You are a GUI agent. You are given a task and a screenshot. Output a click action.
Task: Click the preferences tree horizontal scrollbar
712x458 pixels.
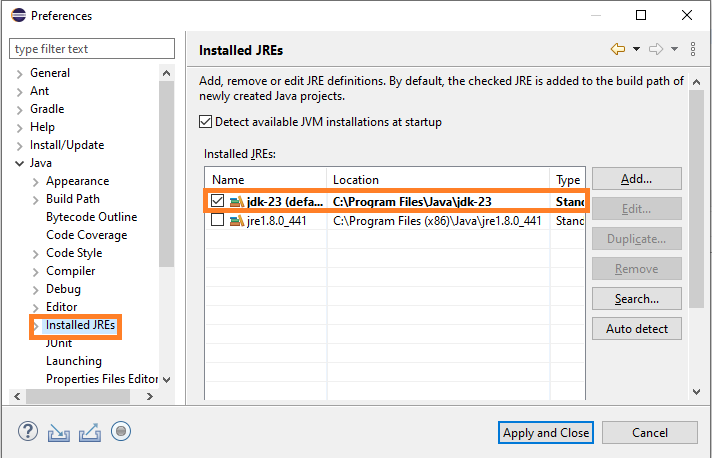point(80,397)
